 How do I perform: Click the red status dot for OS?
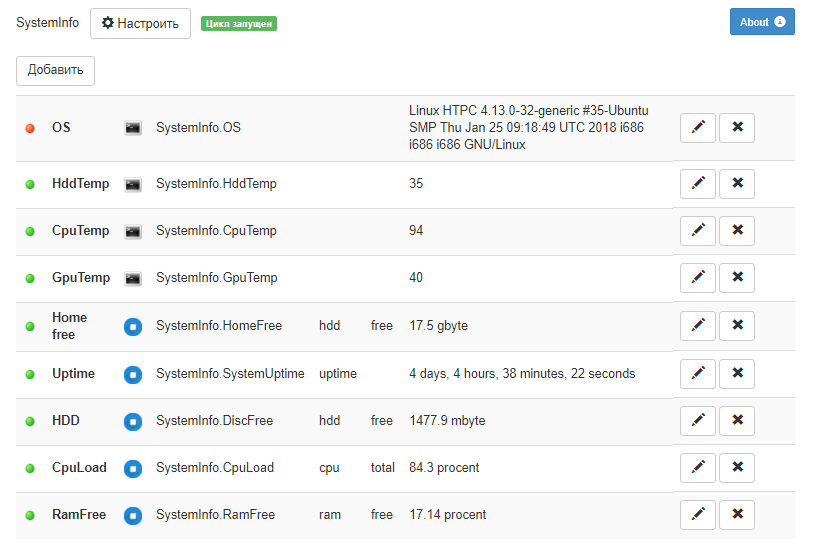[30, 128]
